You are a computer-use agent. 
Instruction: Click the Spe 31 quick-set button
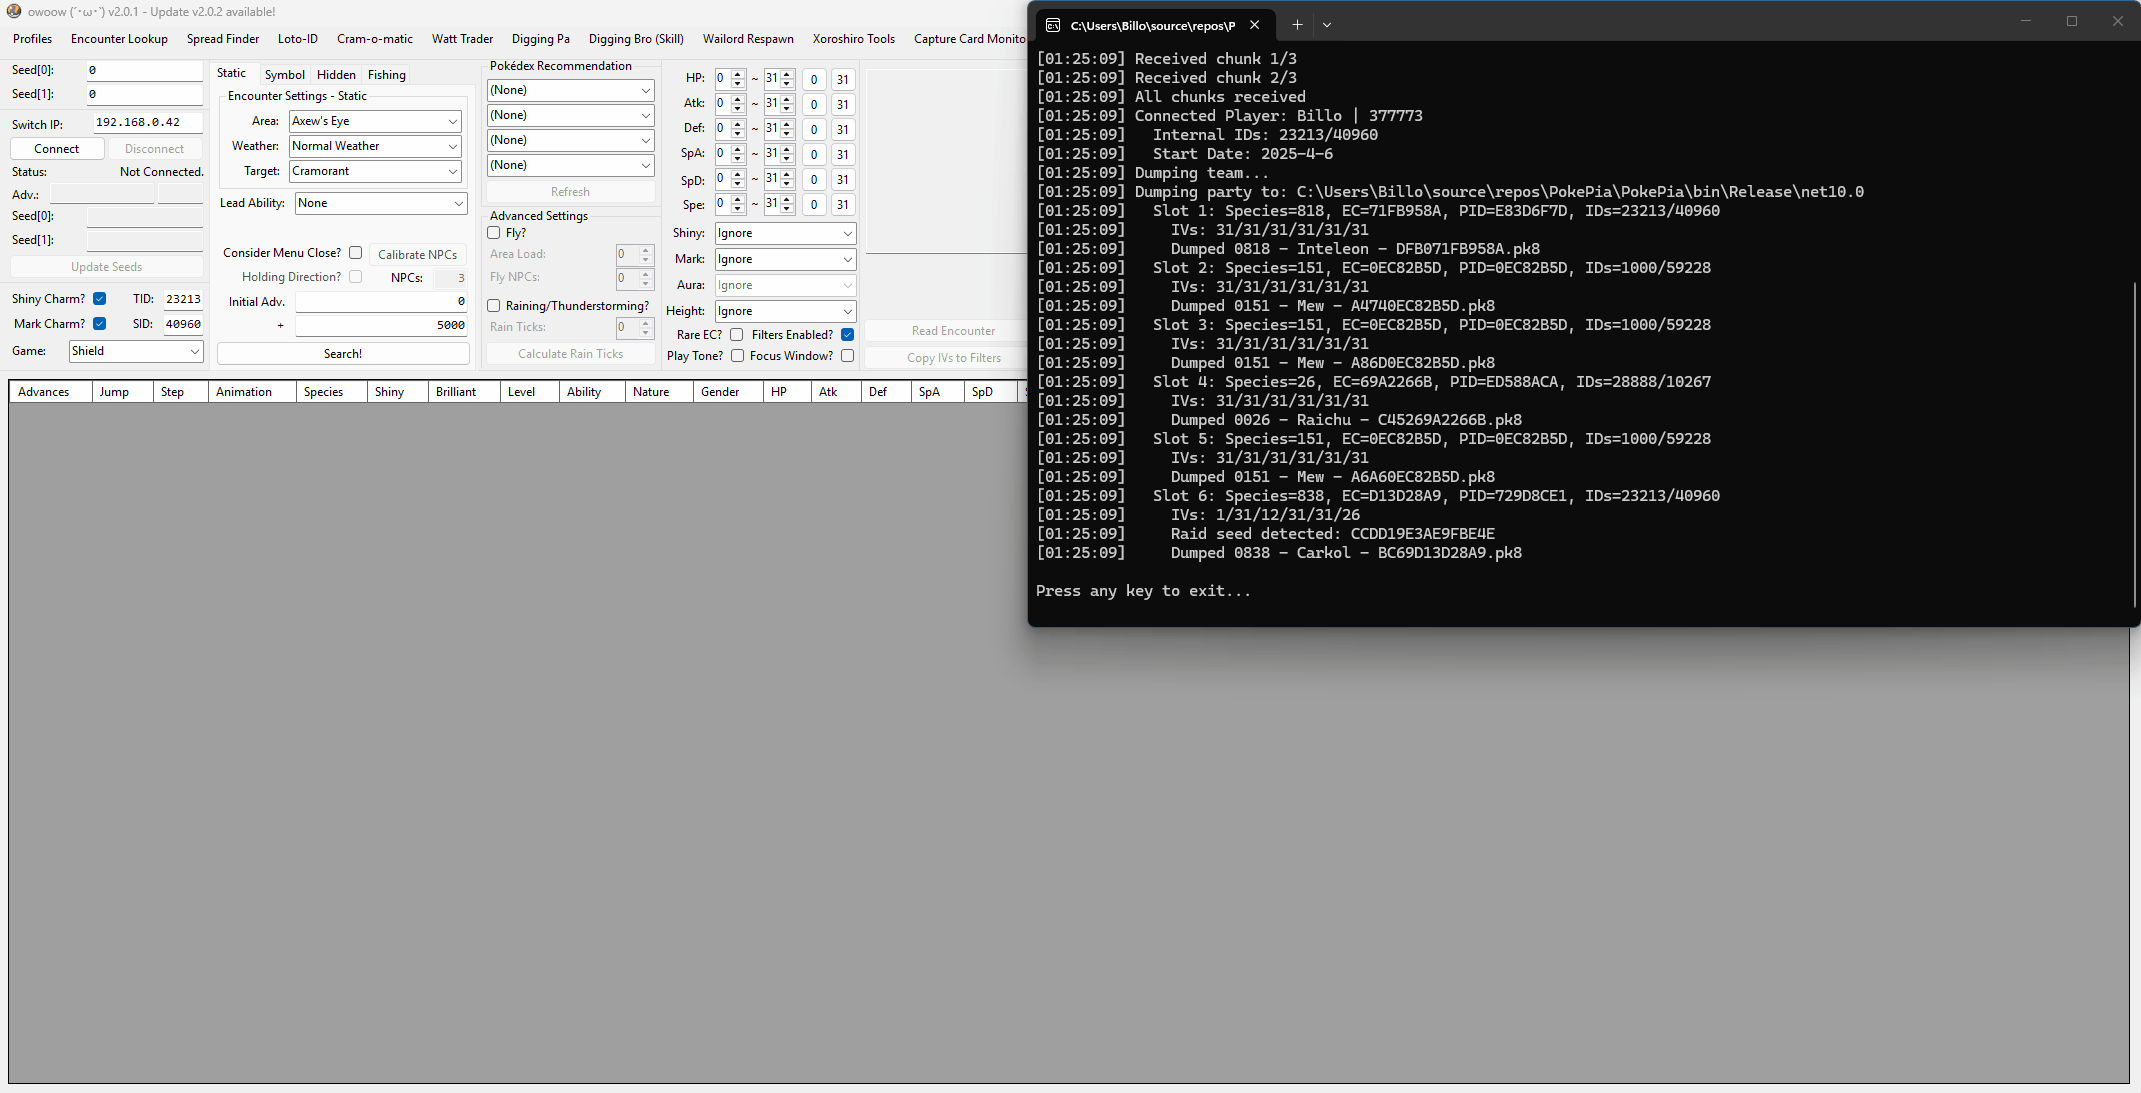click(x=843, y=205)
